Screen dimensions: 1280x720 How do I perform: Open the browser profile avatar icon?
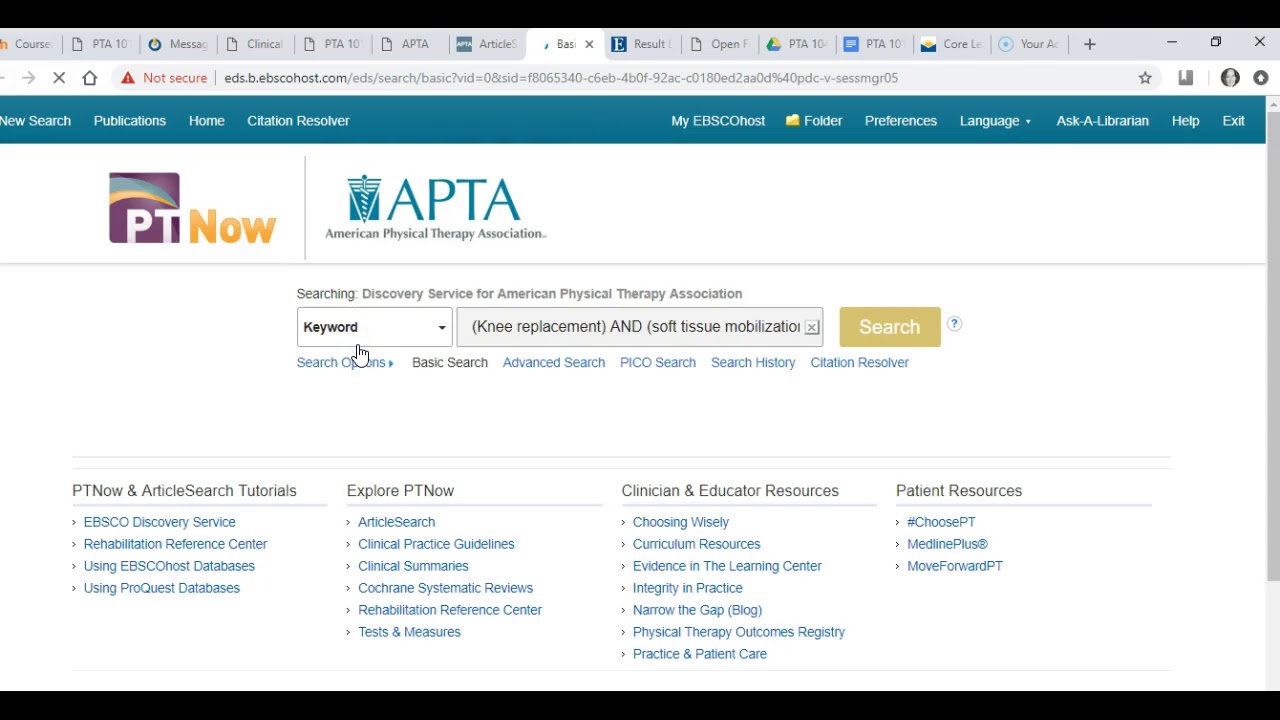[1230, 78]
